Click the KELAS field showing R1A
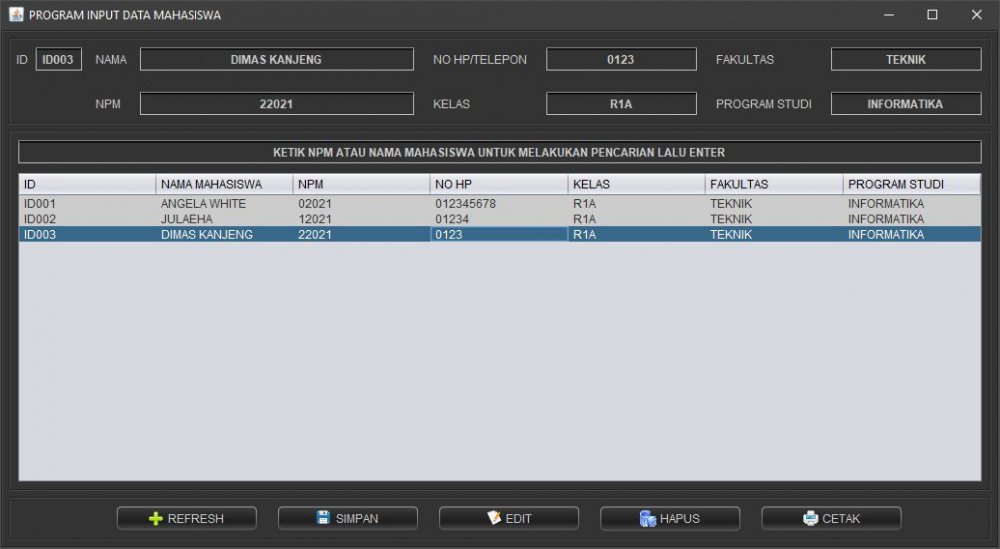 click(x=620, y=104)
